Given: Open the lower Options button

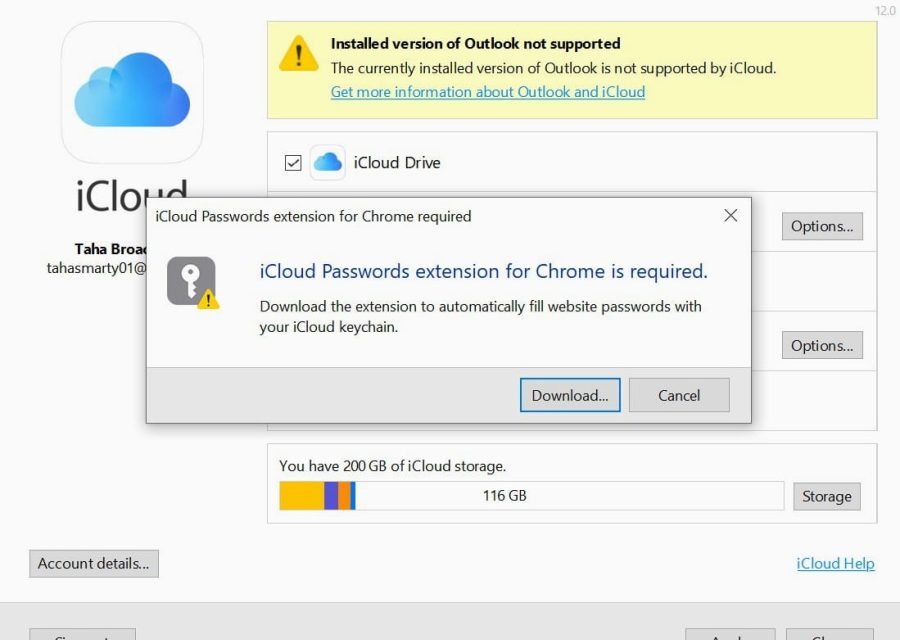Looking at the screenshot, I should (821, 345).
